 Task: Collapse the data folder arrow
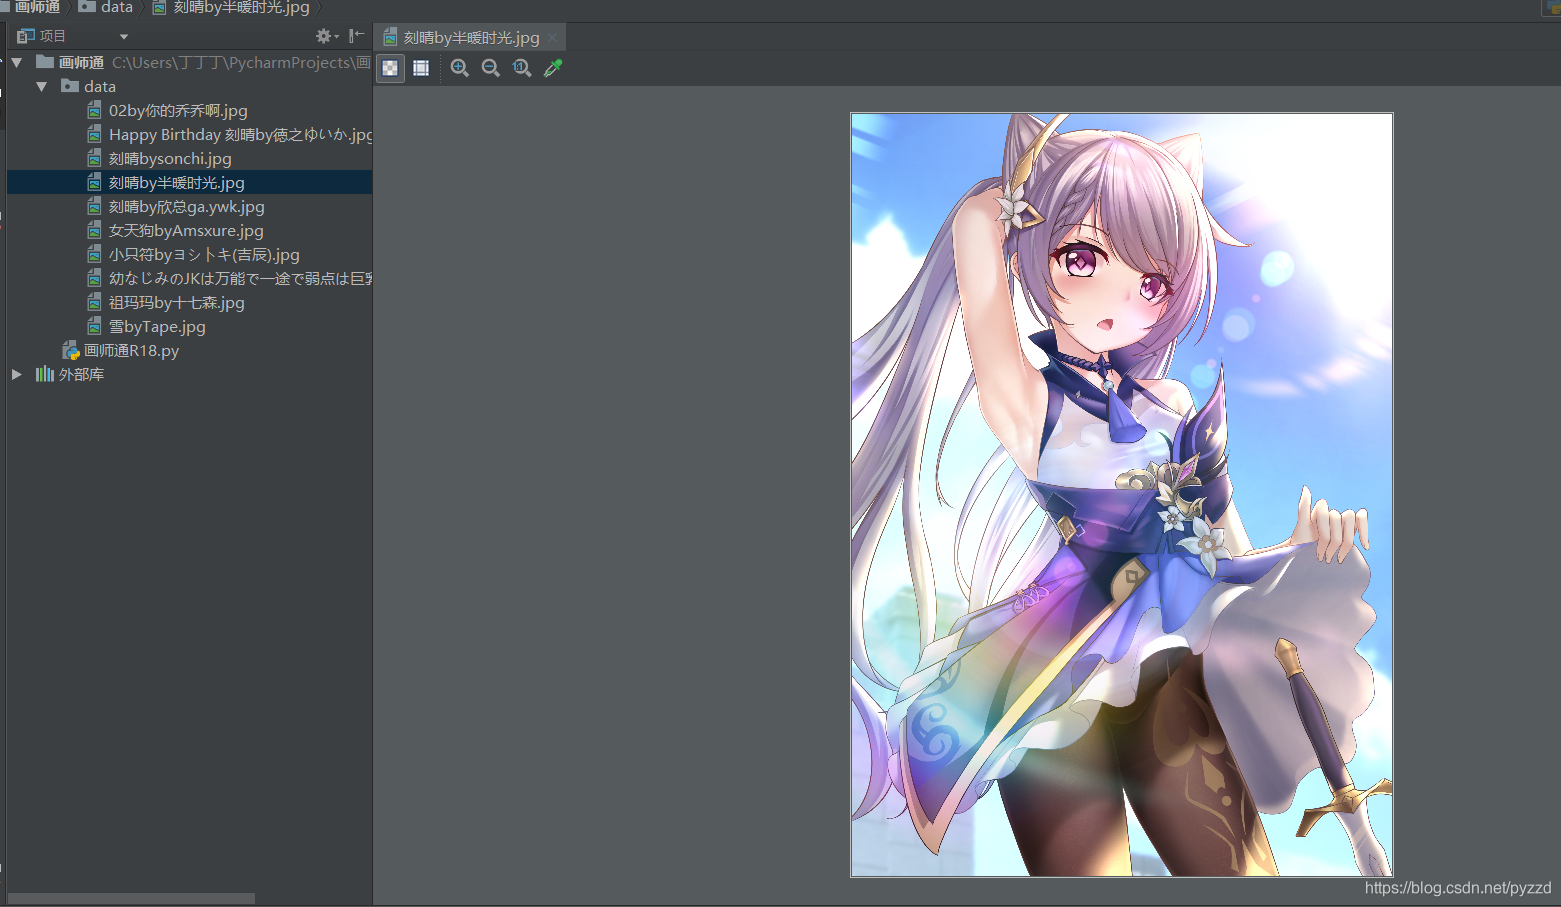pyautogui.click(x=42, y=86)
